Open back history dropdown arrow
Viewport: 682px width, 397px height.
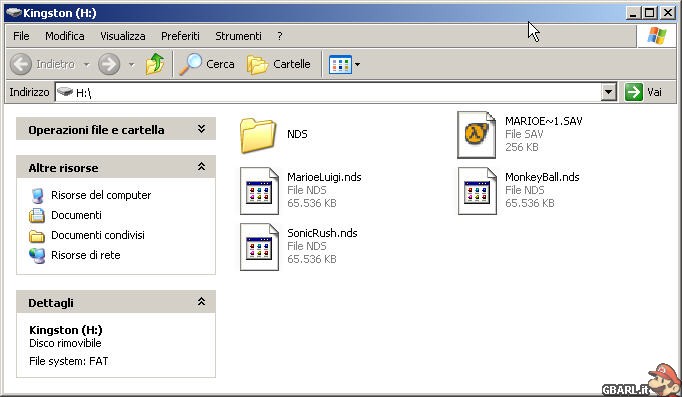pyautogui.click(x=87, y=65)
